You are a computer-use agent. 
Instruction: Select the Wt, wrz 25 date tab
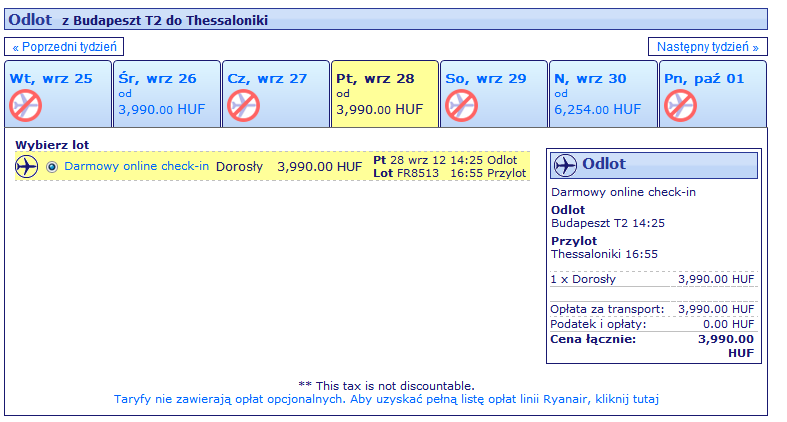(58, 94)
